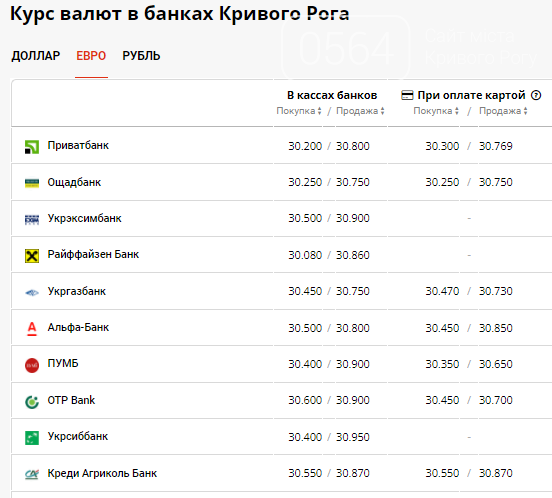Image resolution: width=552 pixels, height=498 pixels.
Task: Click the Креди Агриколь Банк name
Action: [x=102, y=473]
